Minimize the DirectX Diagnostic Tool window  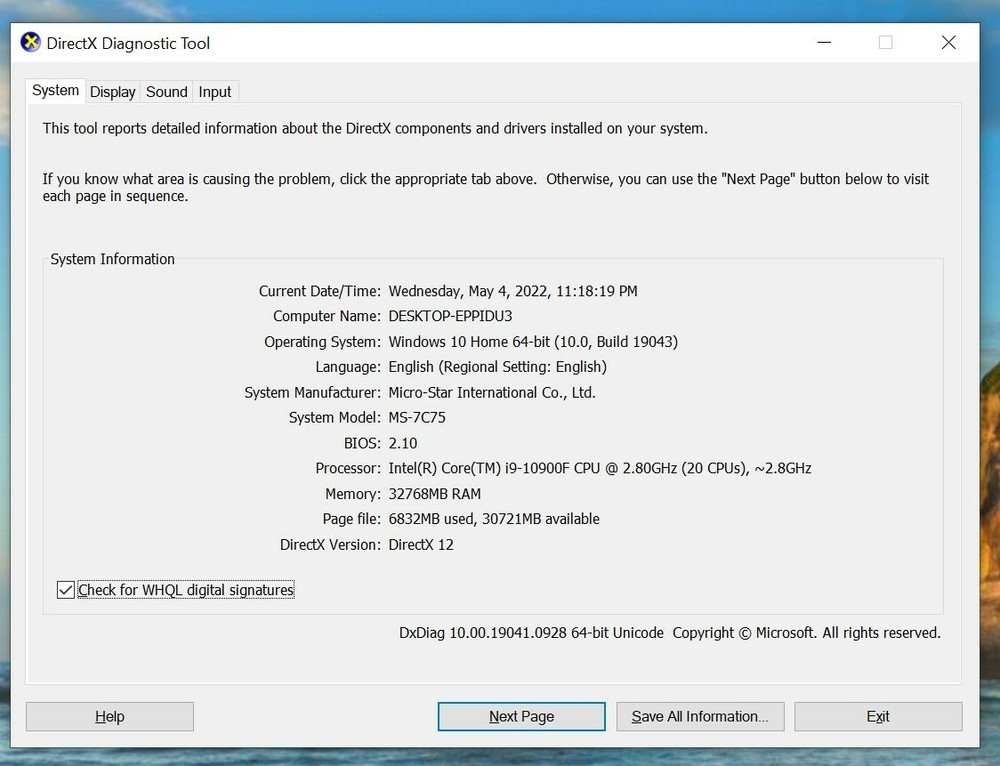[x=823, y=43]
